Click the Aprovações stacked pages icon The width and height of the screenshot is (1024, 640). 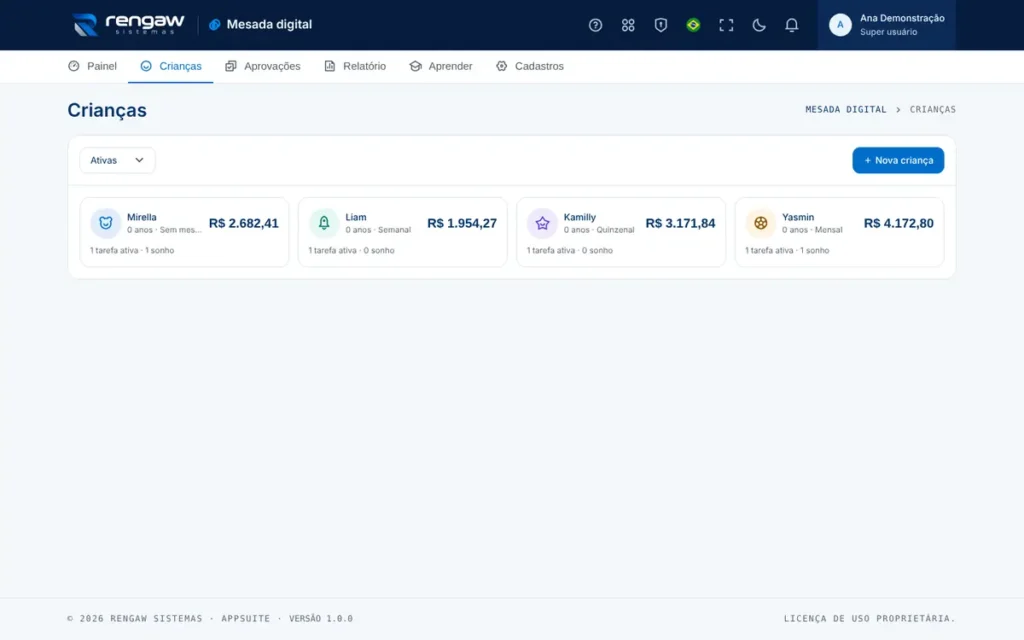[x=231, y=66]
